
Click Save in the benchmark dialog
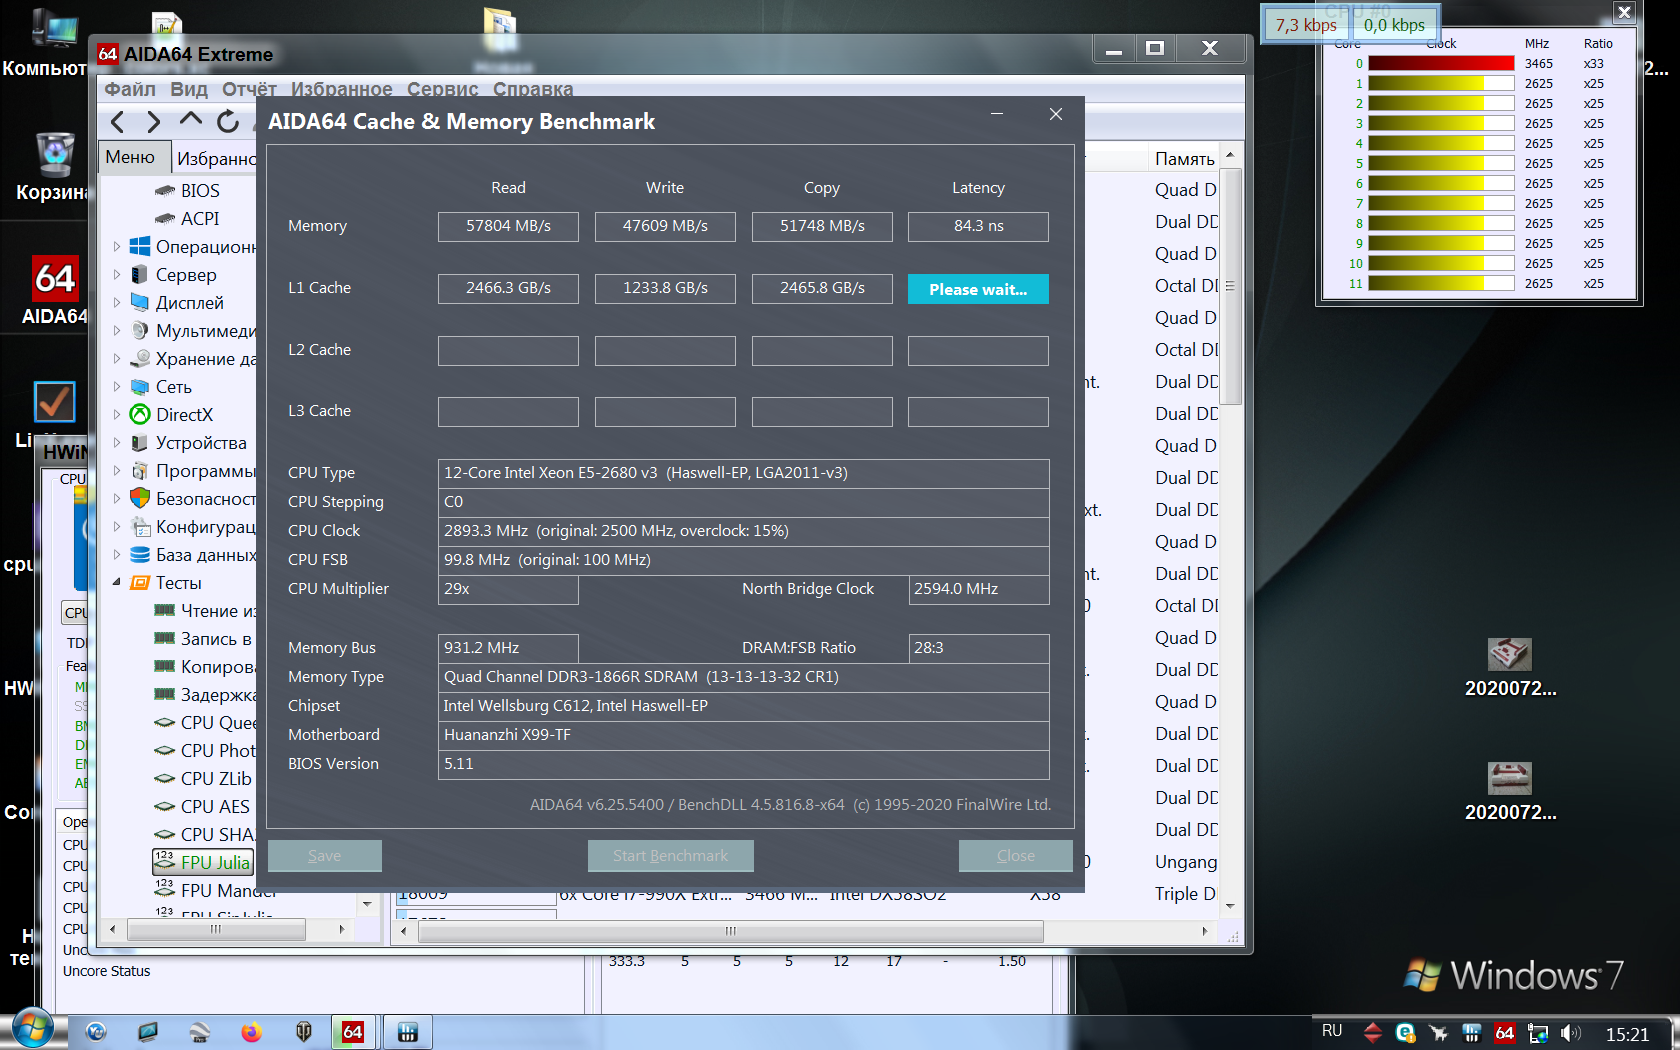(325, 856)
